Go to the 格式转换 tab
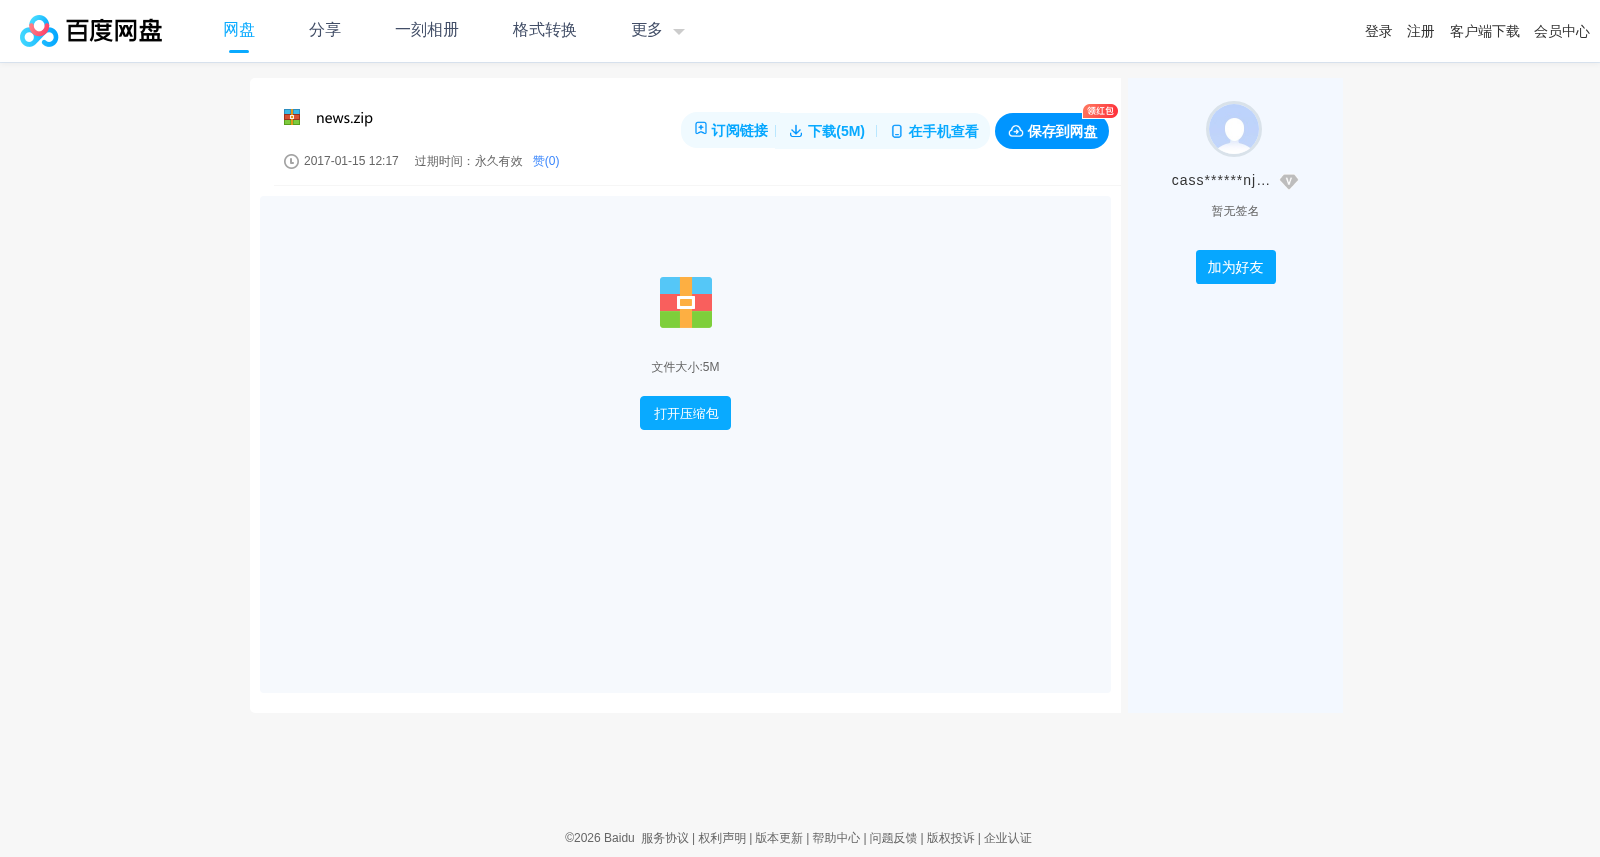Image resolution: width=1600 pixels, height=857 pixels. point(545,30)
